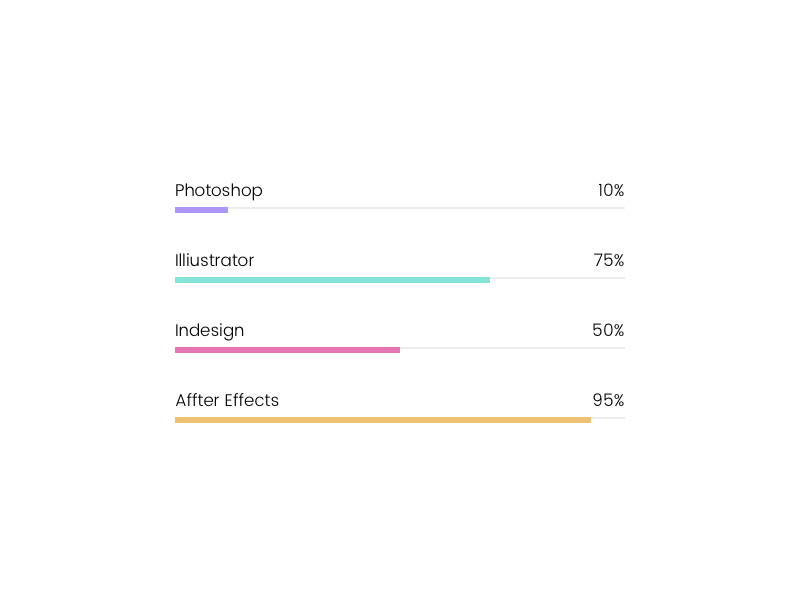800x600 pixels.
Task: Click the unfilled gray track of Affter Effects bar
Action: click(608, 418)
